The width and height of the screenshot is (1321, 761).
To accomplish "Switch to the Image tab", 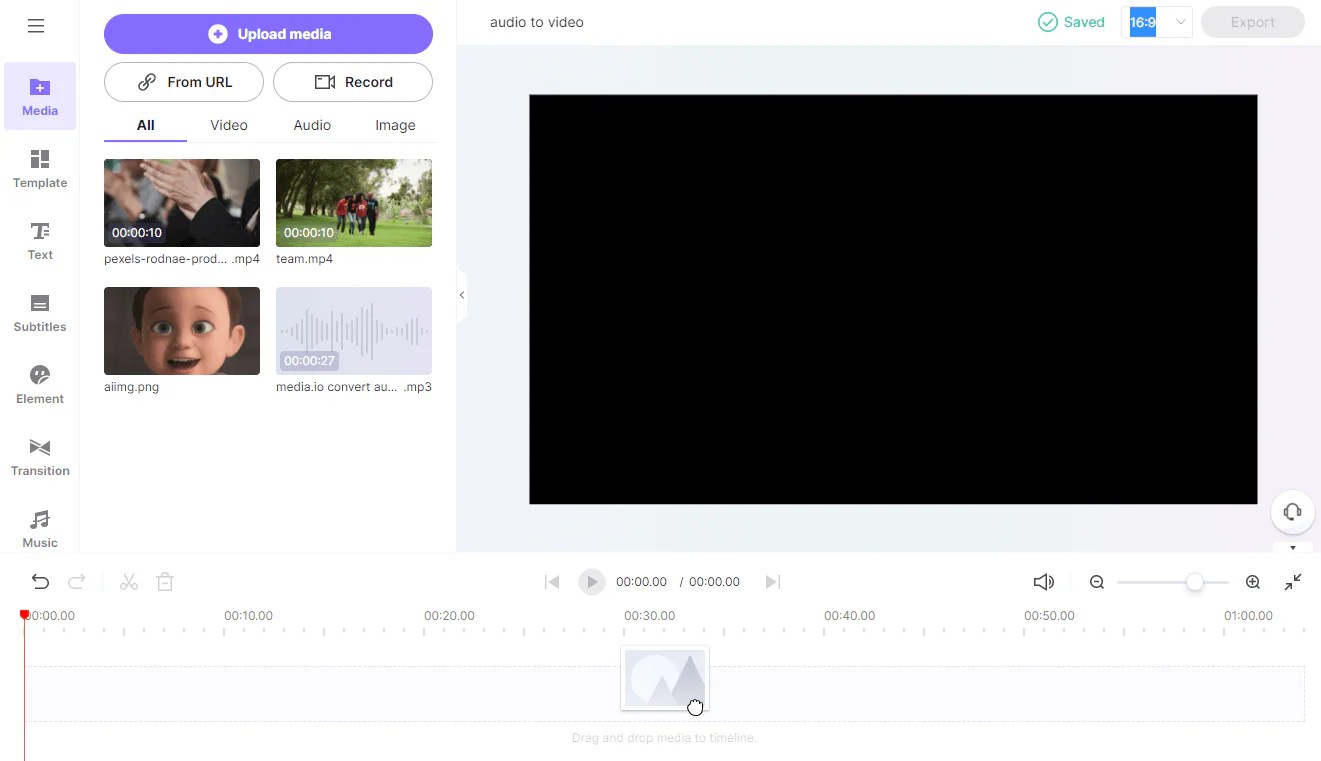I will (395, 125).
